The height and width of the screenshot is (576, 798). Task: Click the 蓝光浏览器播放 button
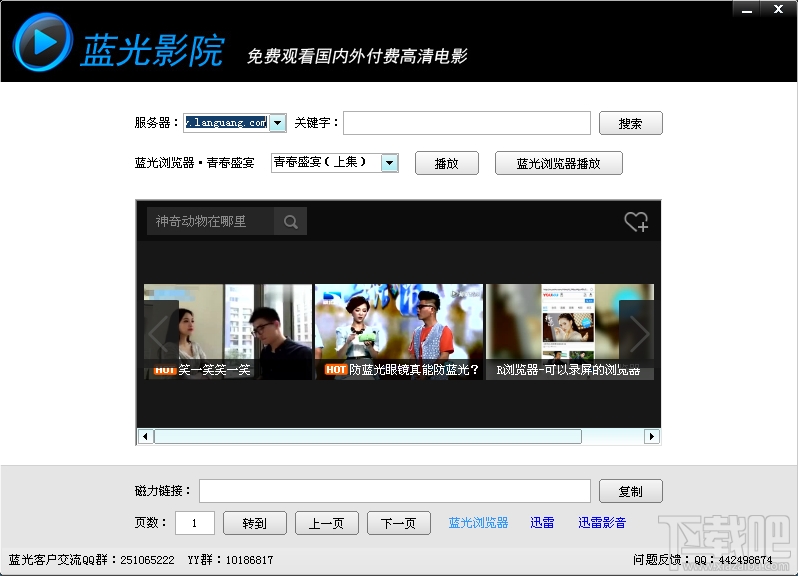558,163
